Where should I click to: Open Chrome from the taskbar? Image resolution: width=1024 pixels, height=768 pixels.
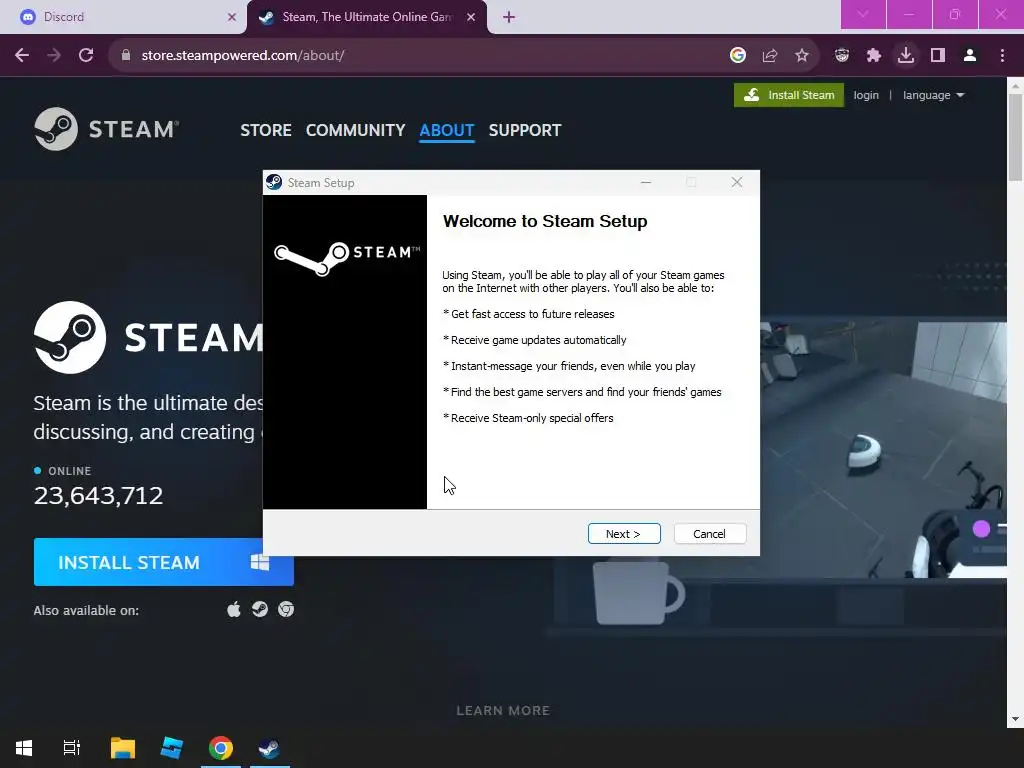tap(221, 748)
